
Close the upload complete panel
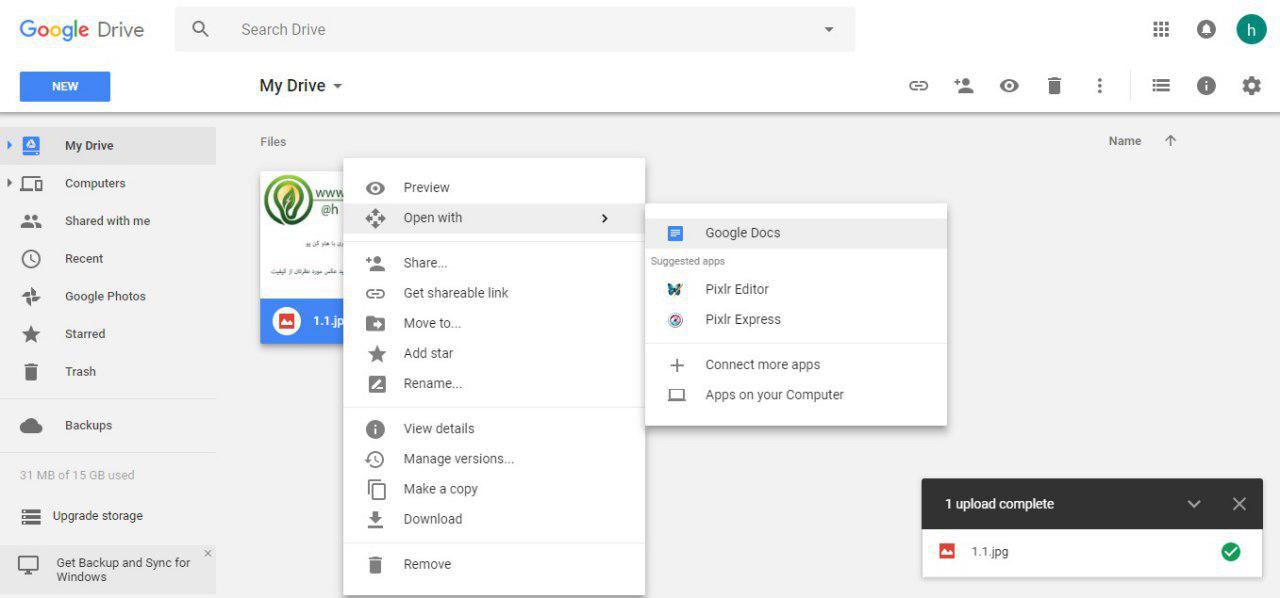1239,504
